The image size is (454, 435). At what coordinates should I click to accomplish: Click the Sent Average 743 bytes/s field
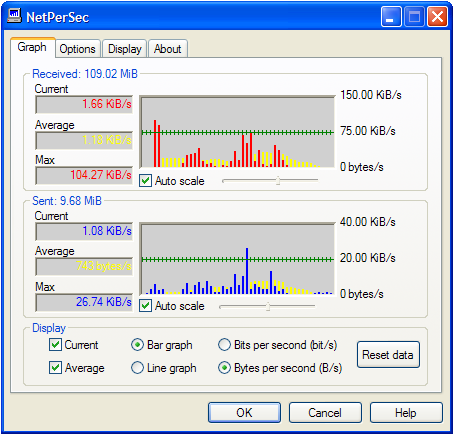(84, 266)
